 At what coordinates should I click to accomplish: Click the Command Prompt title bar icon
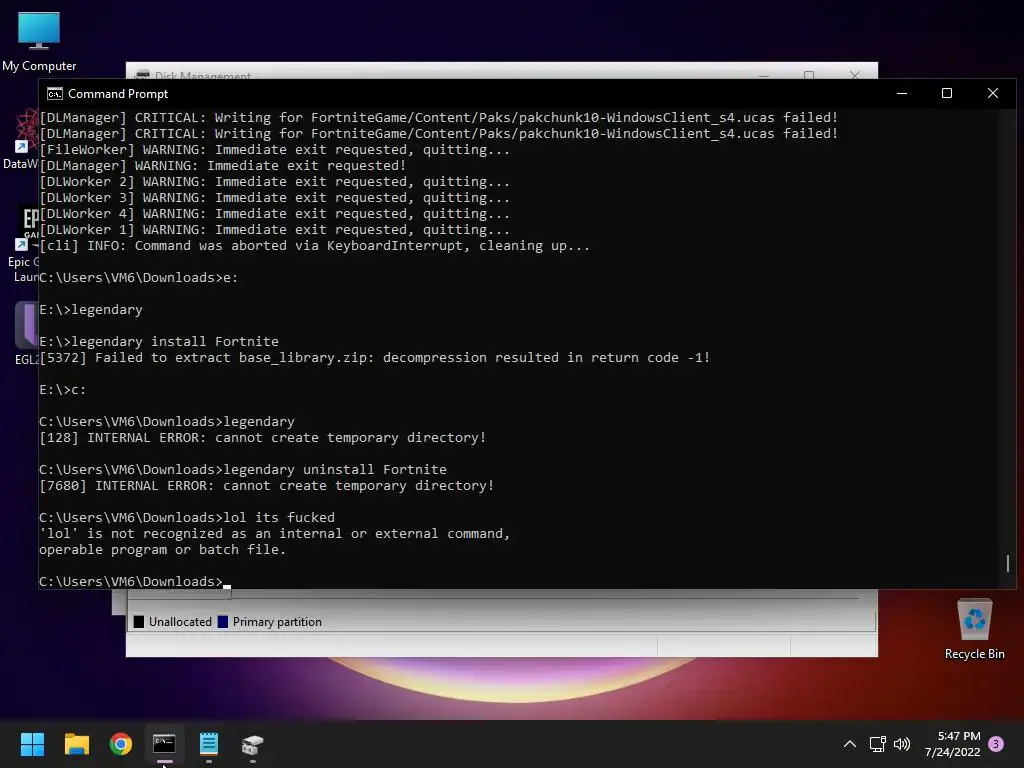pyautogui.click(x=55, y=94)
